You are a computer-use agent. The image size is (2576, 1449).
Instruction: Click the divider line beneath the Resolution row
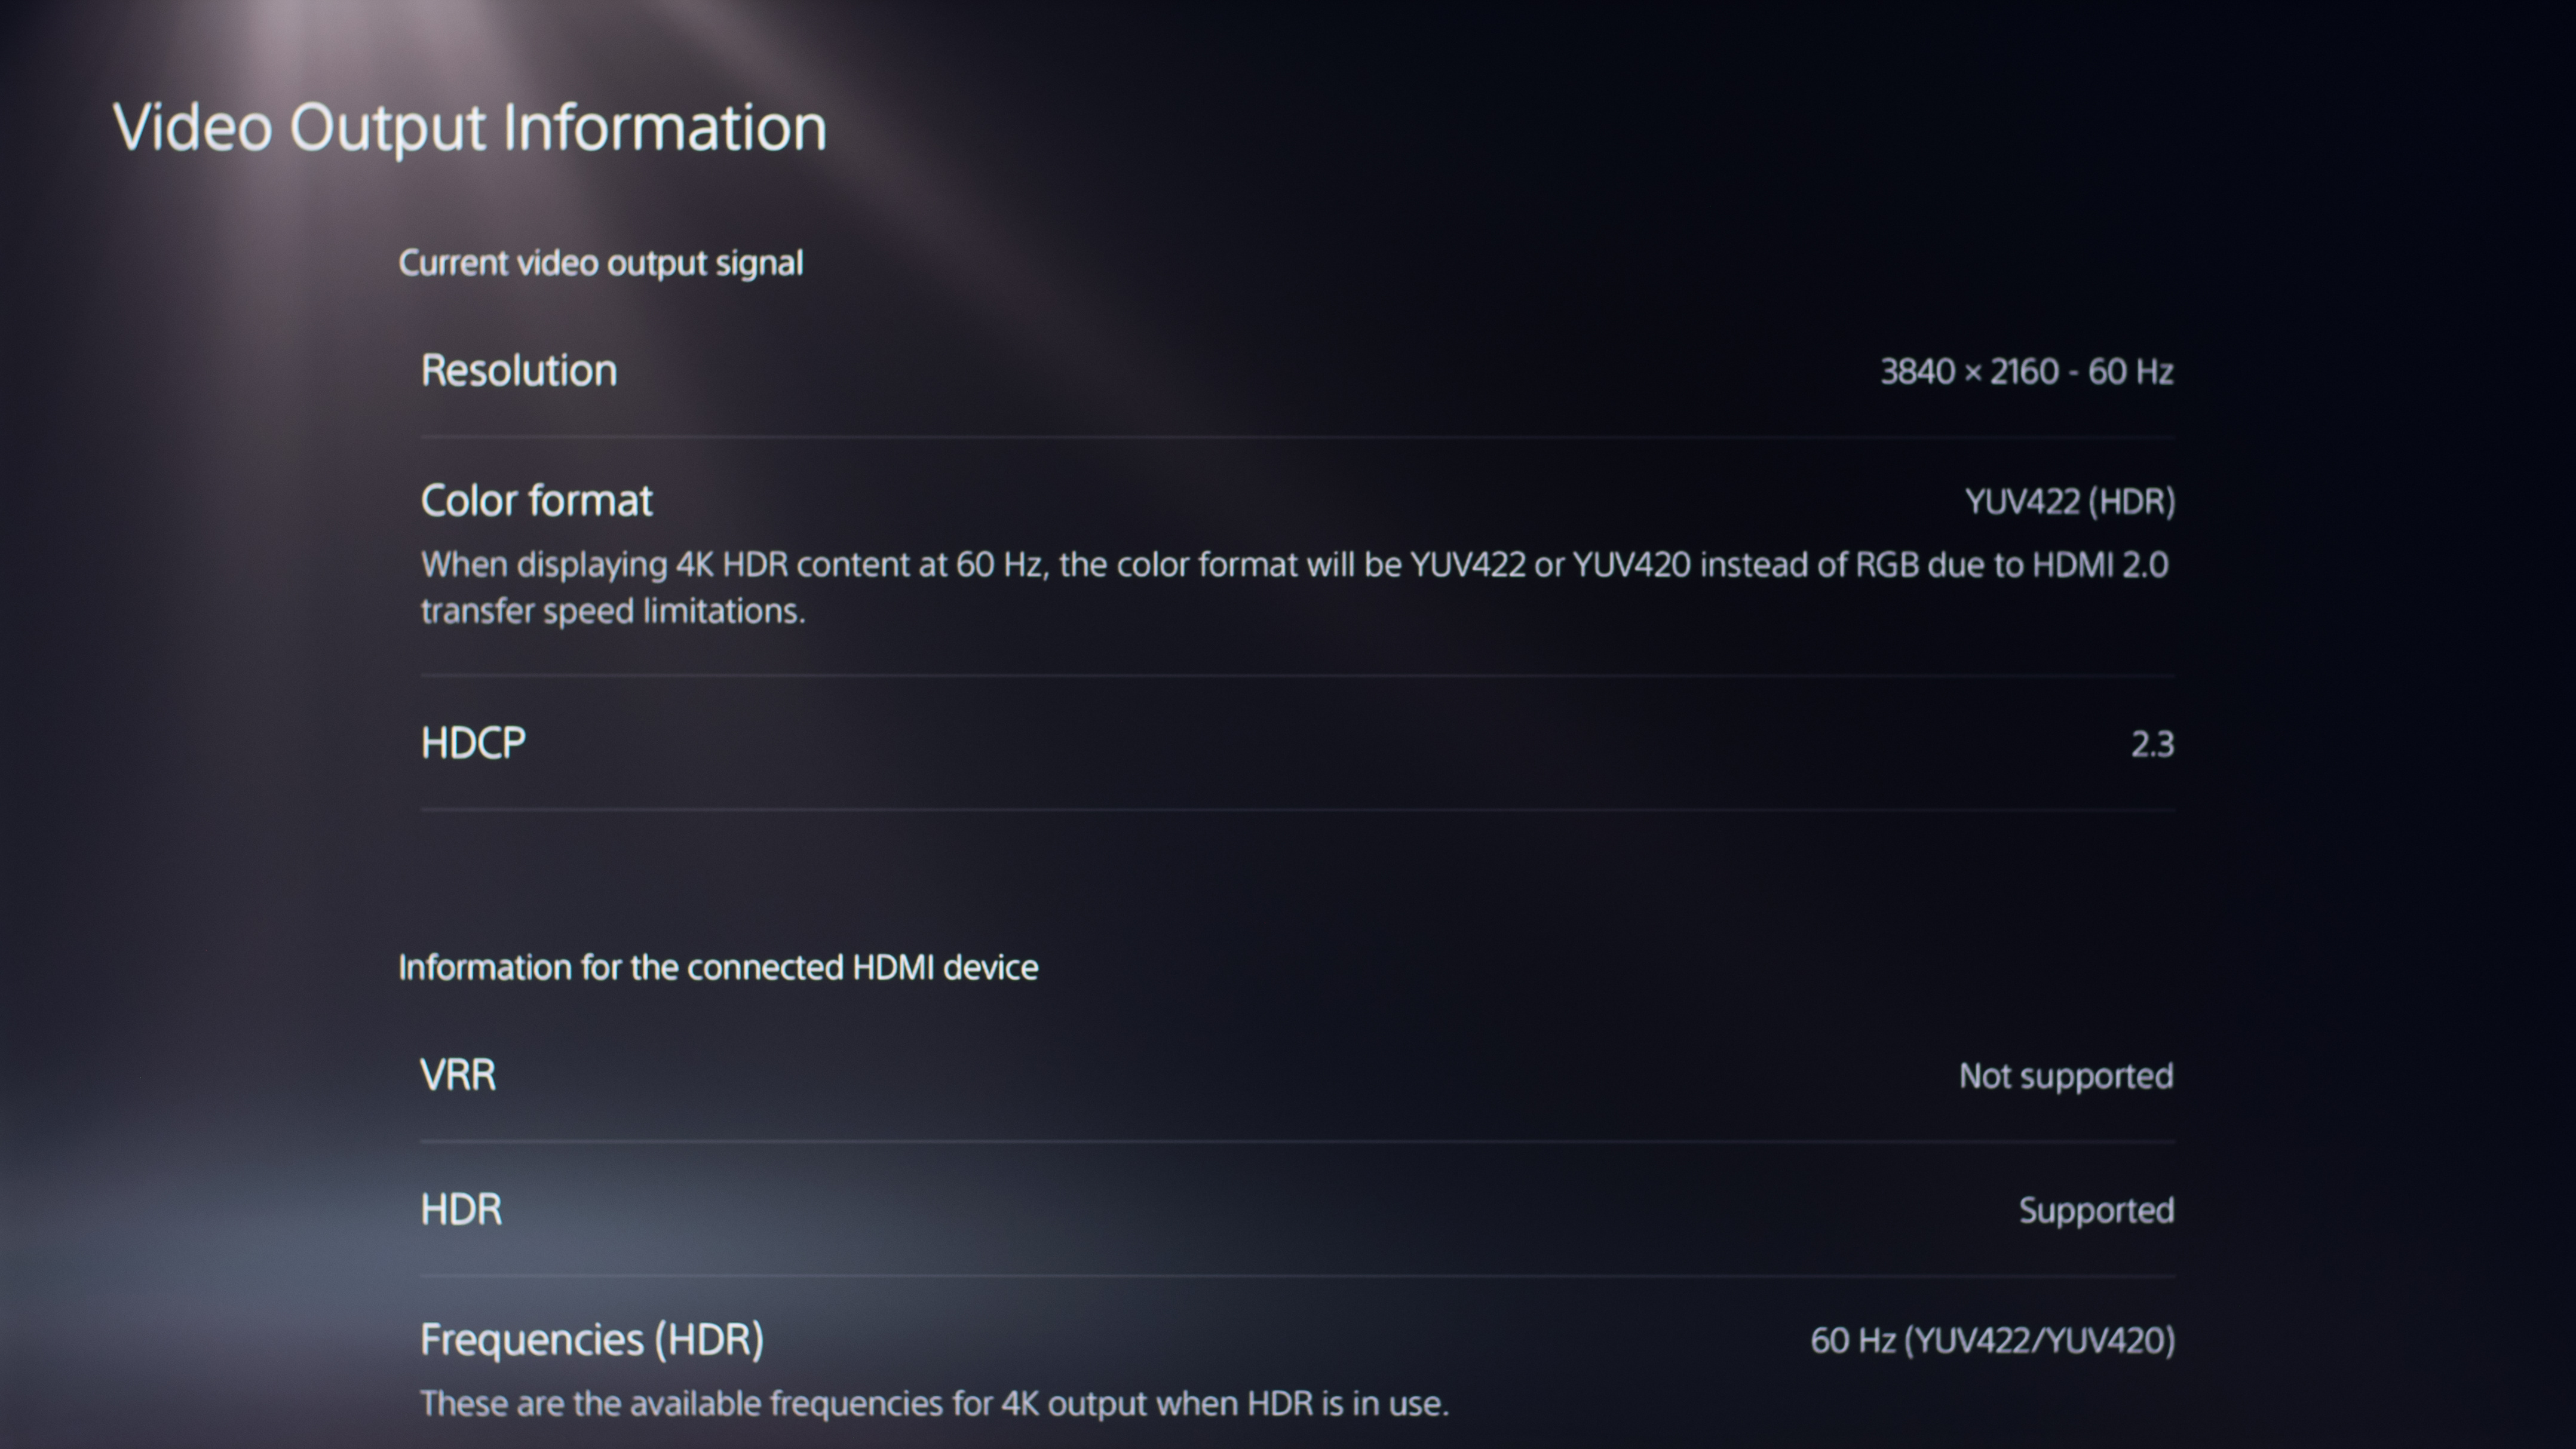(x=1297, y=437)
